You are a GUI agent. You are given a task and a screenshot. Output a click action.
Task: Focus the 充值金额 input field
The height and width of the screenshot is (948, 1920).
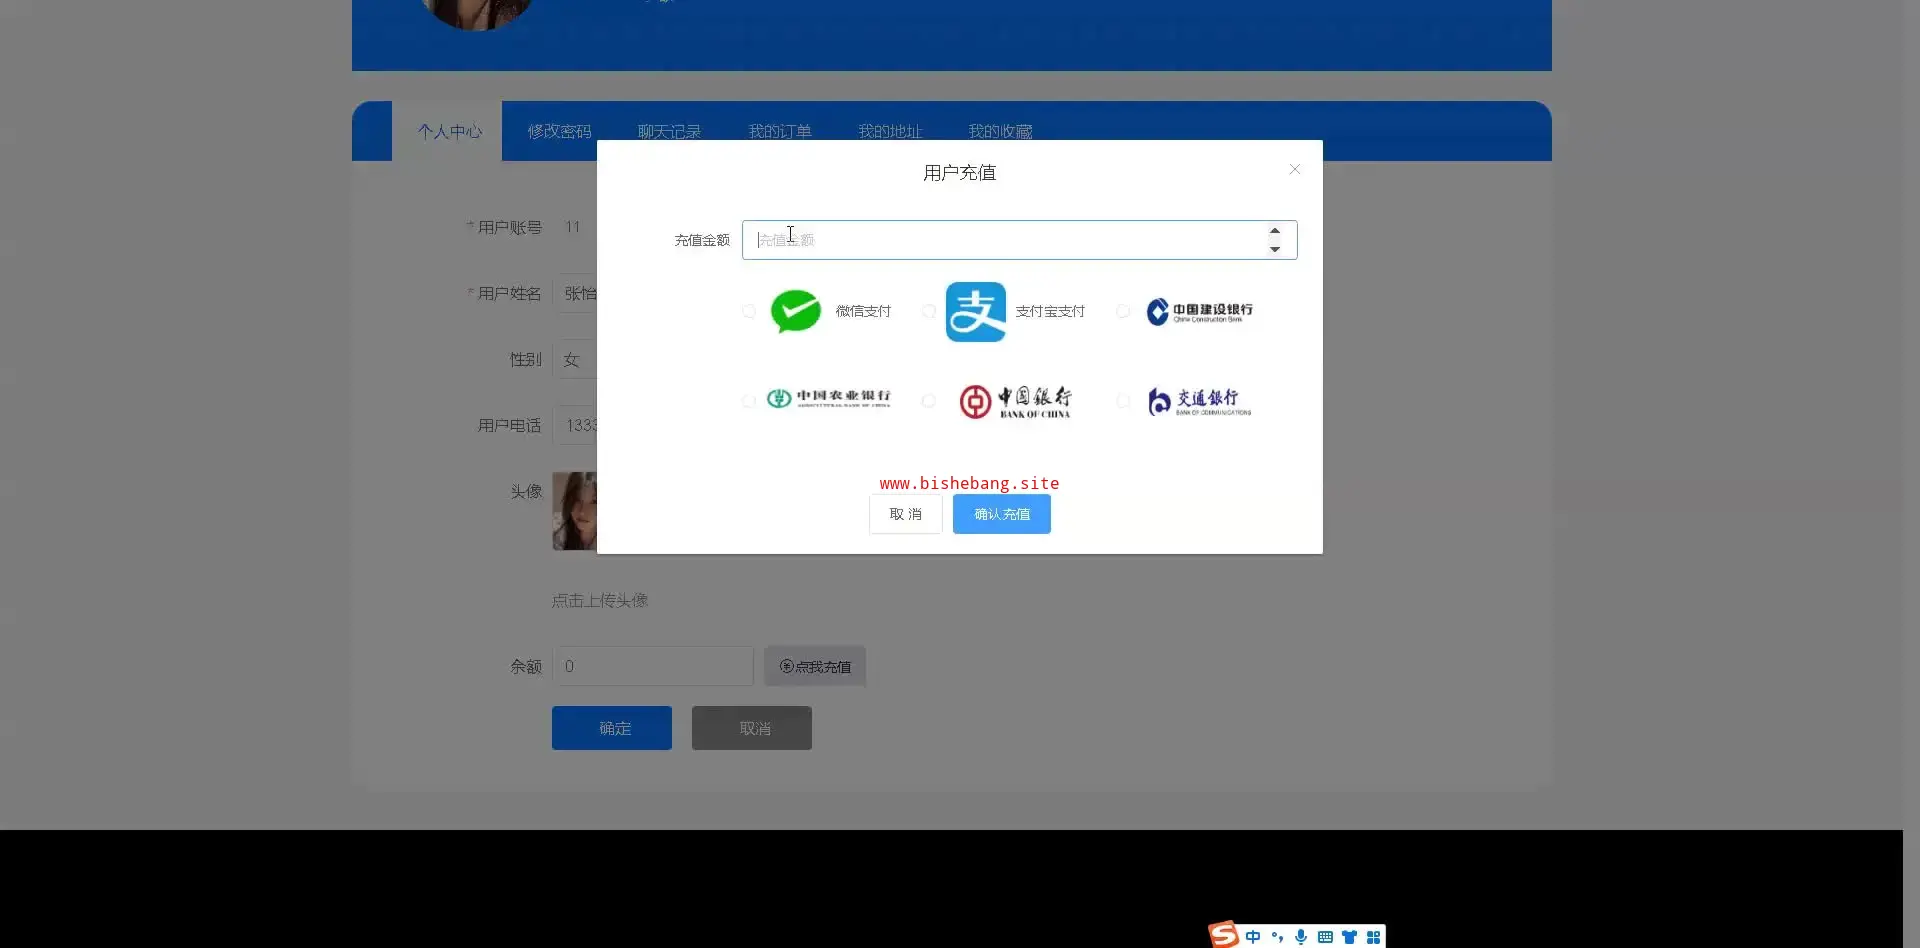coord(1020,240)
